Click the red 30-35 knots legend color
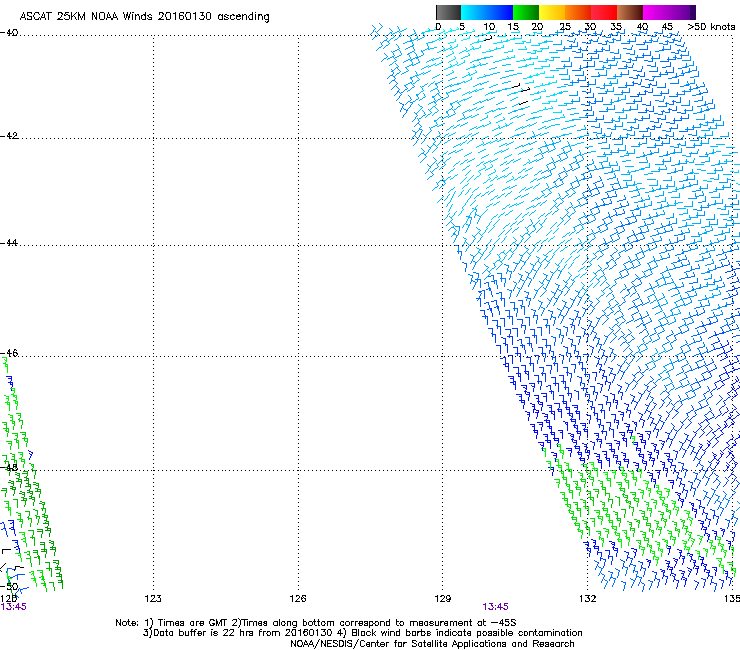The image size is (740, 650). point(604,12)
